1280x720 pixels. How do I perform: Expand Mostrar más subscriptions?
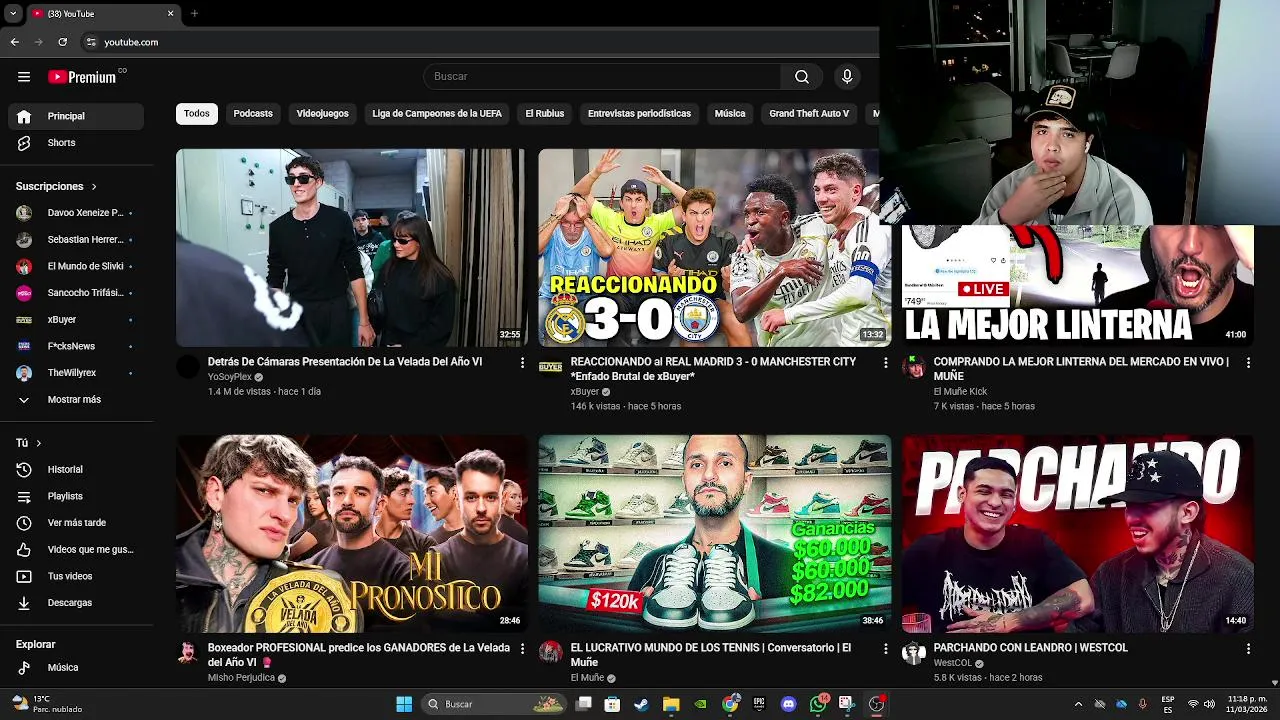click(76, 400)
